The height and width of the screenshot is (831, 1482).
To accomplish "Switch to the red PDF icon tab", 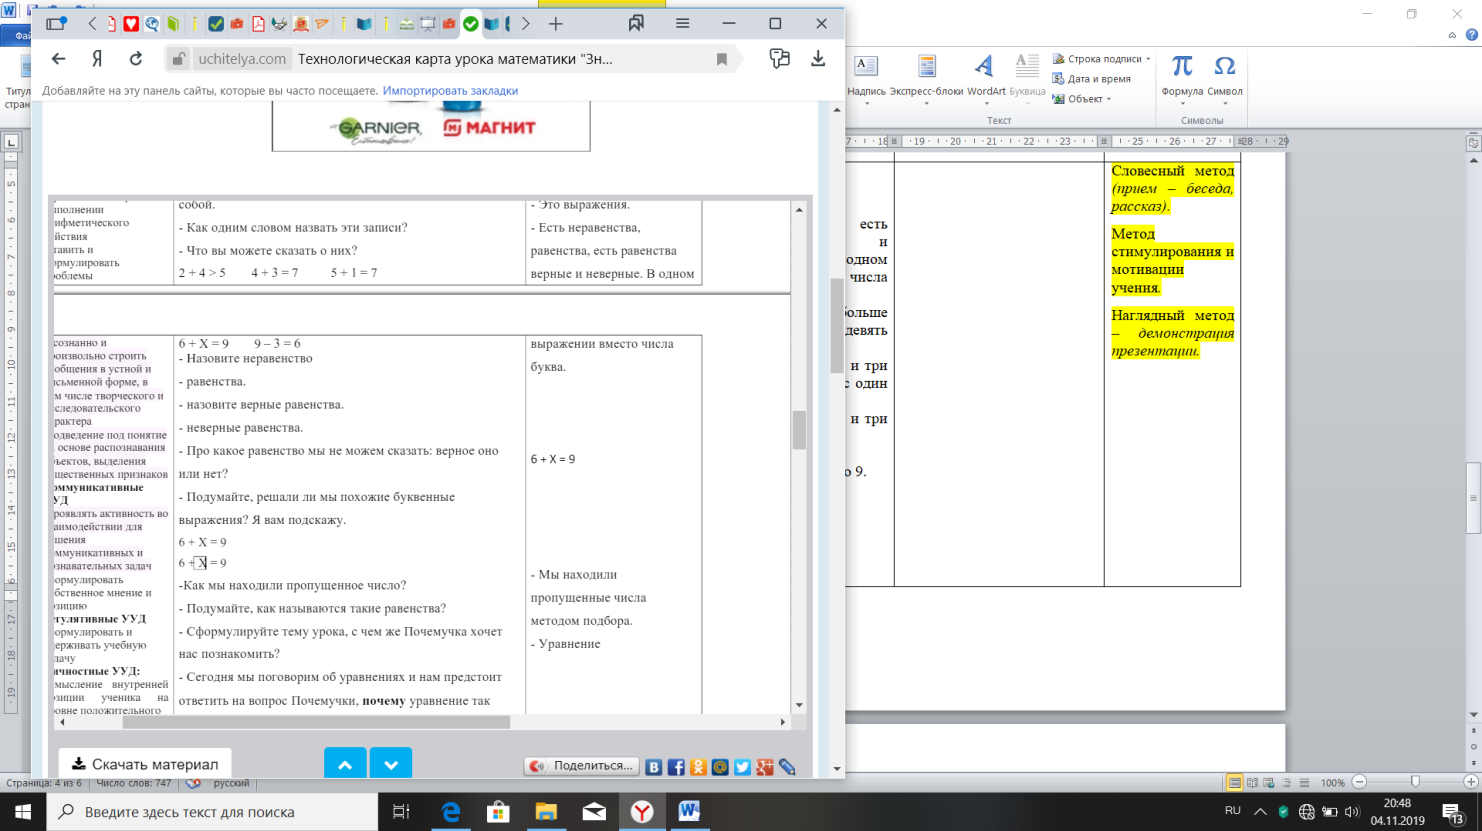I will pyautogui.click(x=258, y=24).
